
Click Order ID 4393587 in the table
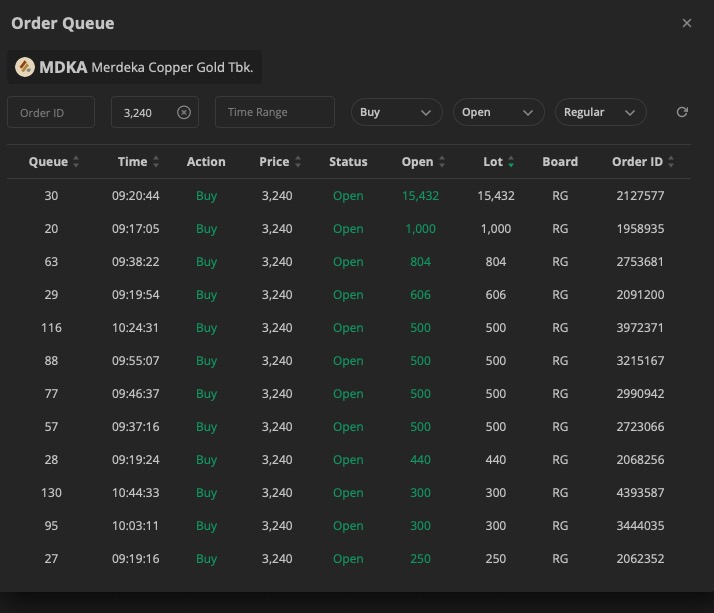(x=640, y=493)
